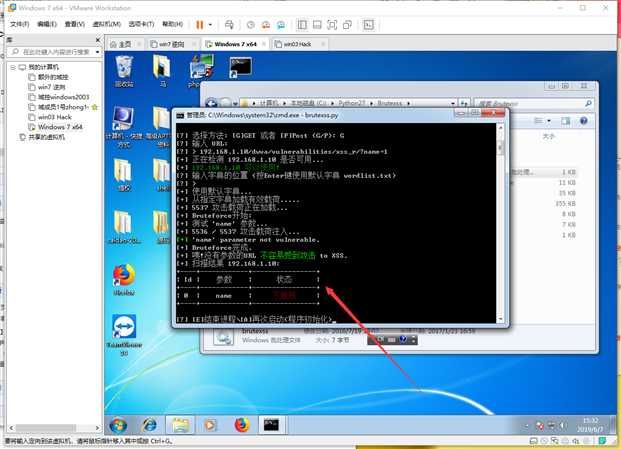Click the guest tray volume icon
This screenshot has width=621, height=449.
click(563, 426)
